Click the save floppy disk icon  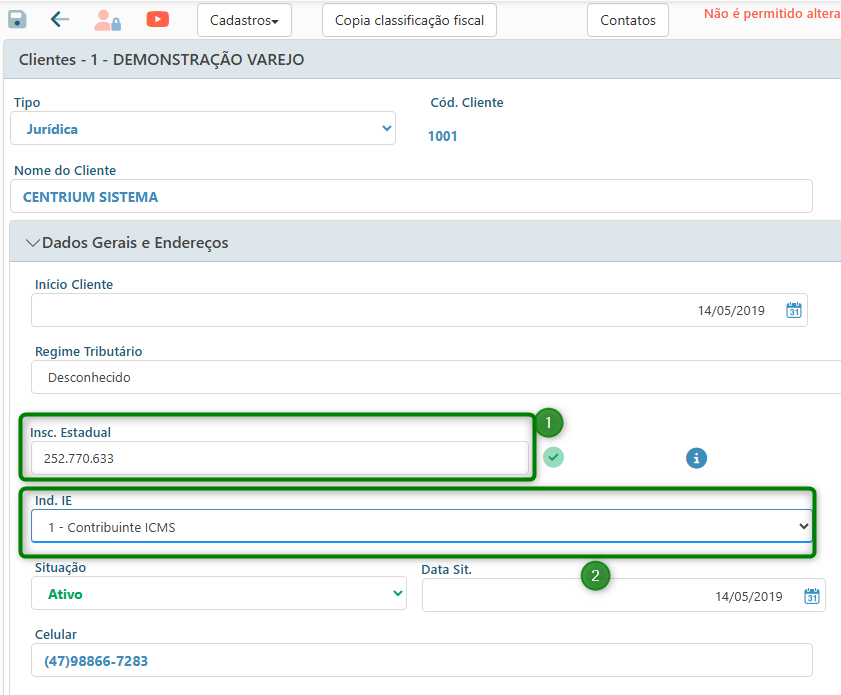click(x=17, y=19)
